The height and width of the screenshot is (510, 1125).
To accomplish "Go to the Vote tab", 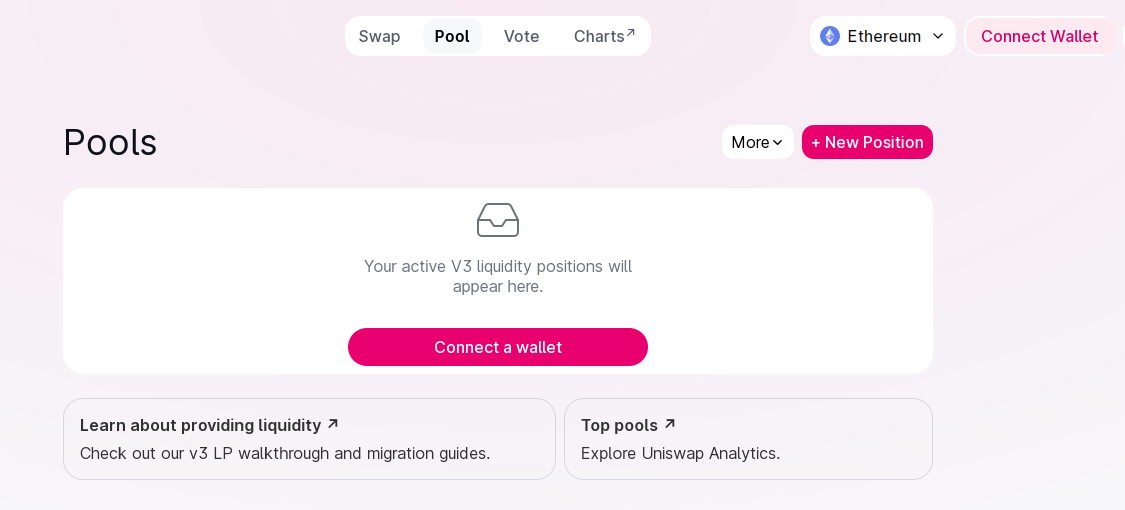I will [521, 36].
